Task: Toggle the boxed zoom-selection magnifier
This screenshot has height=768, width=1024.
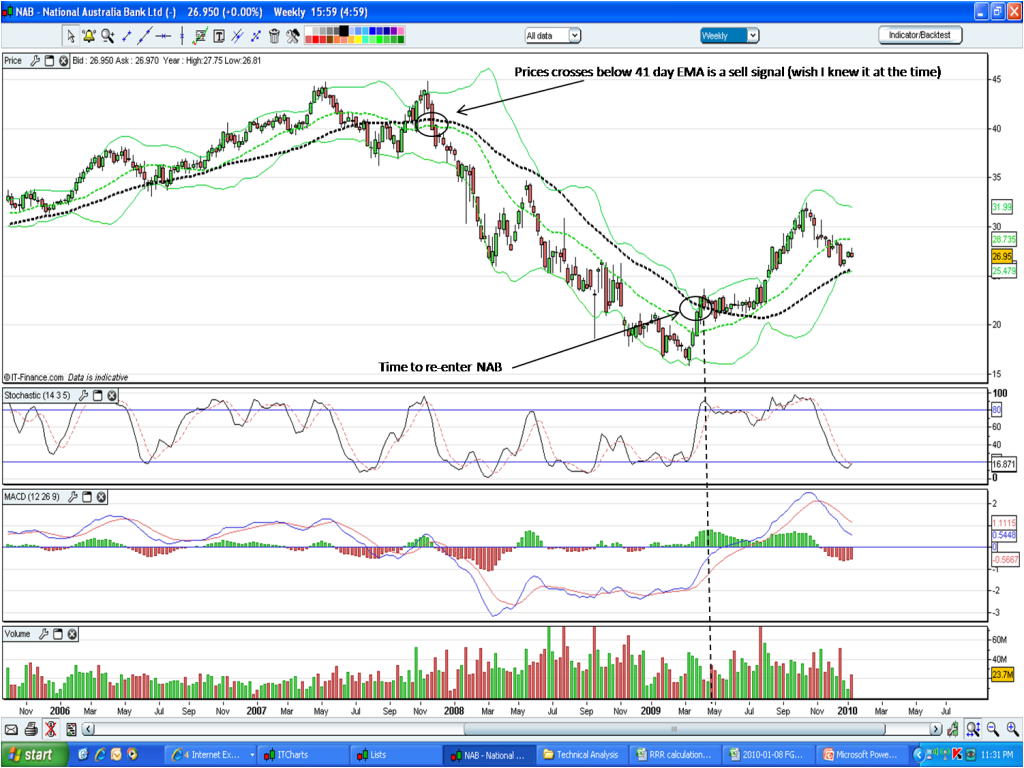Action: [973, 729]
